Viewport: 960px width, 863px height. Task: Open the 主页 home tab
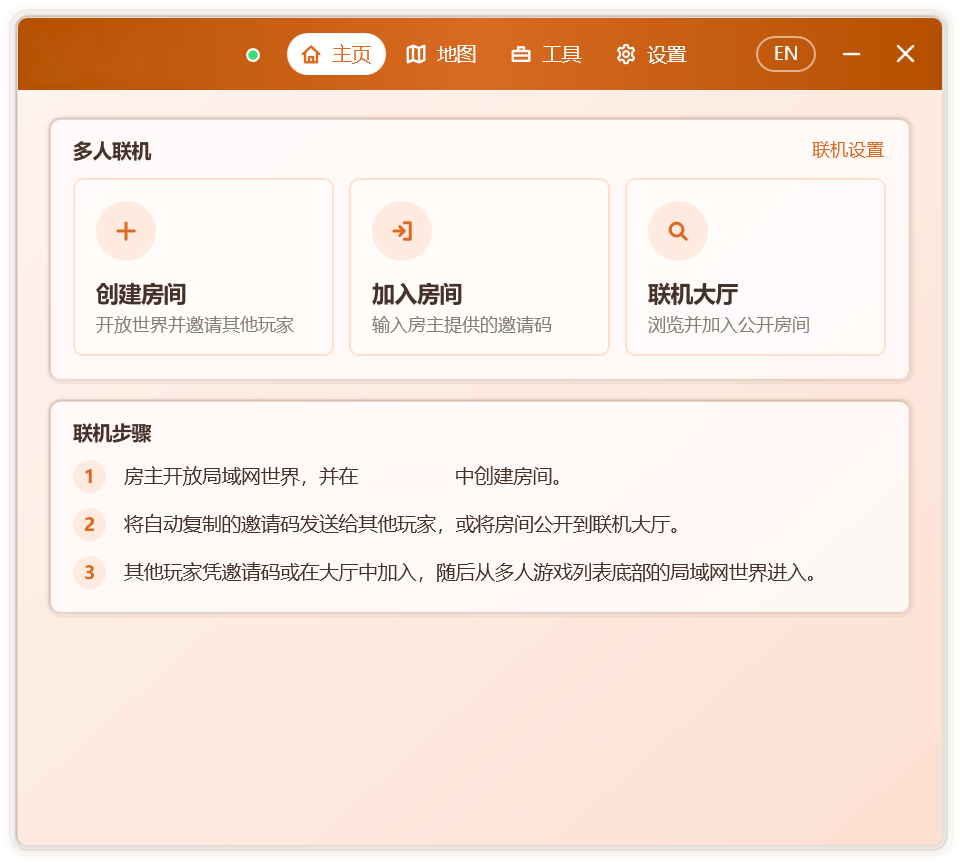tap(336, 54)
